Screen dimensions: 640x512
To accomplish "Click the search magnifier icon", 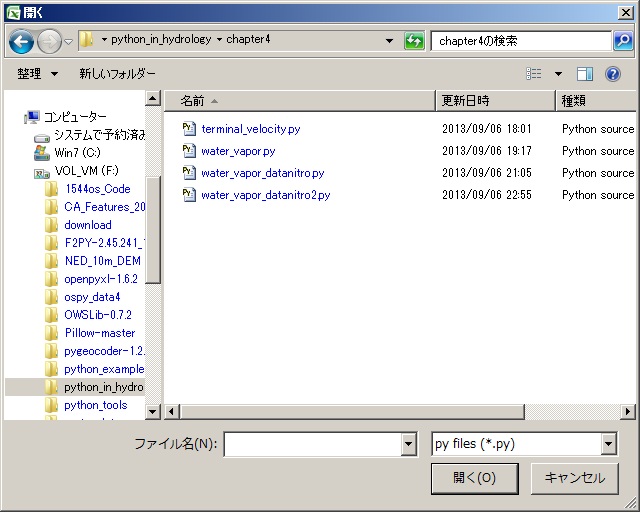I will coord(622,41).
